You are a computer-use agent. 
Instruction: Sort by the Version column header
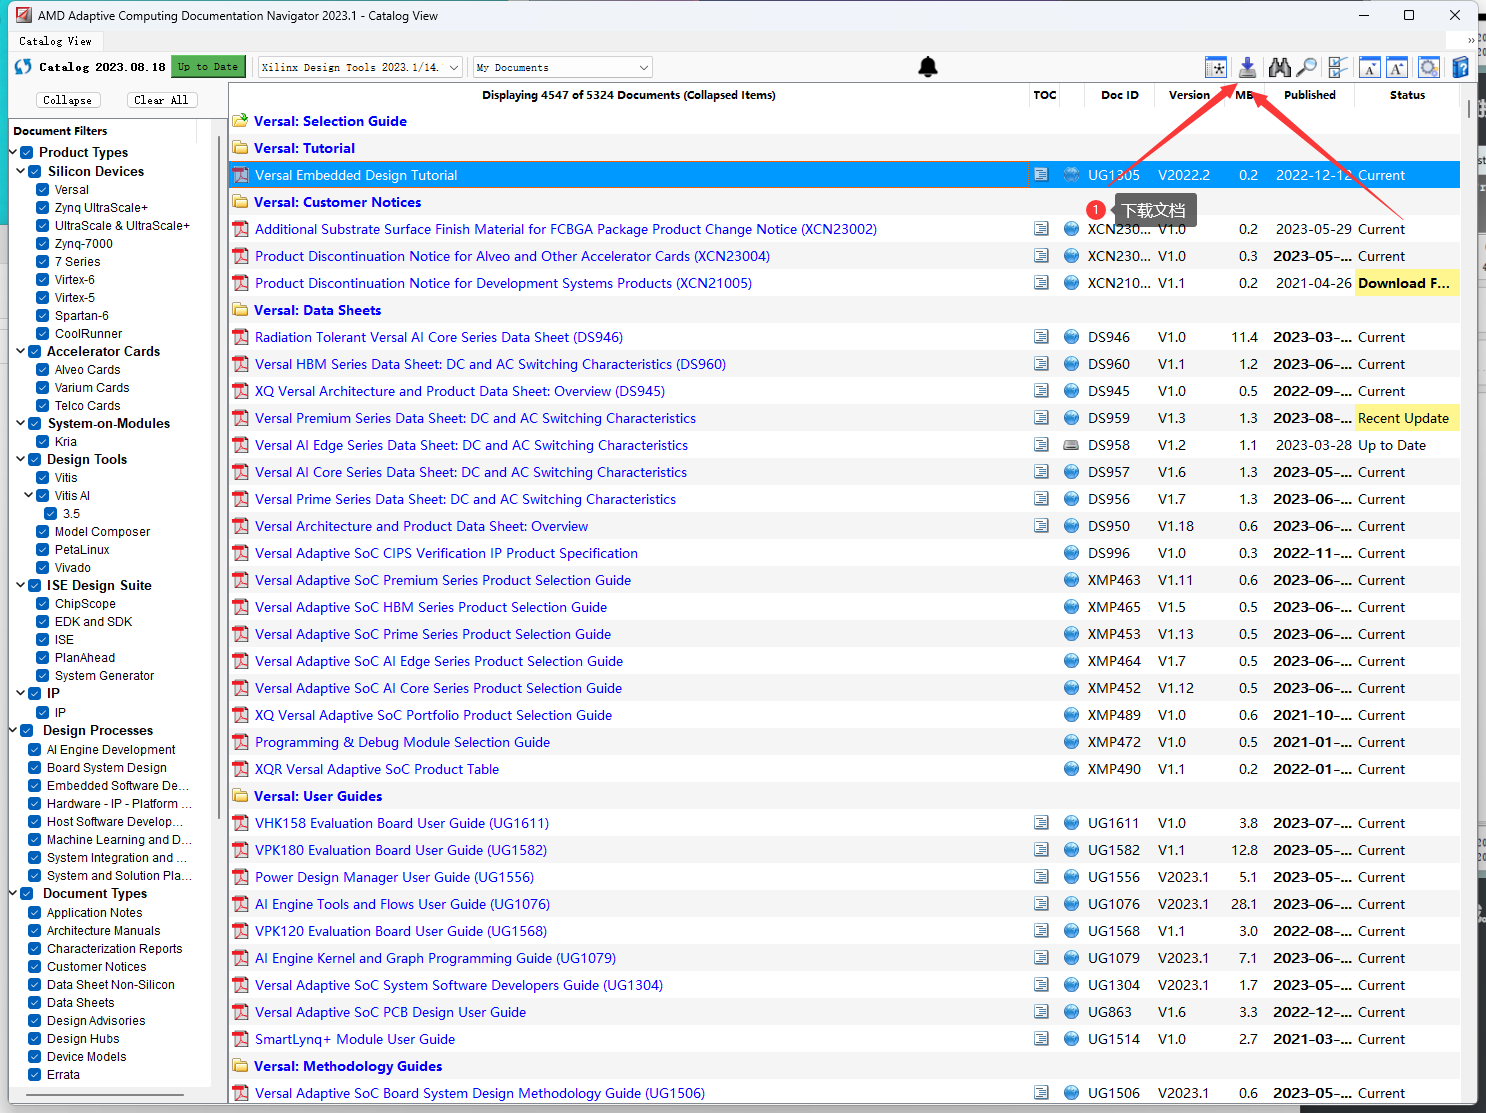(1189, 95)
